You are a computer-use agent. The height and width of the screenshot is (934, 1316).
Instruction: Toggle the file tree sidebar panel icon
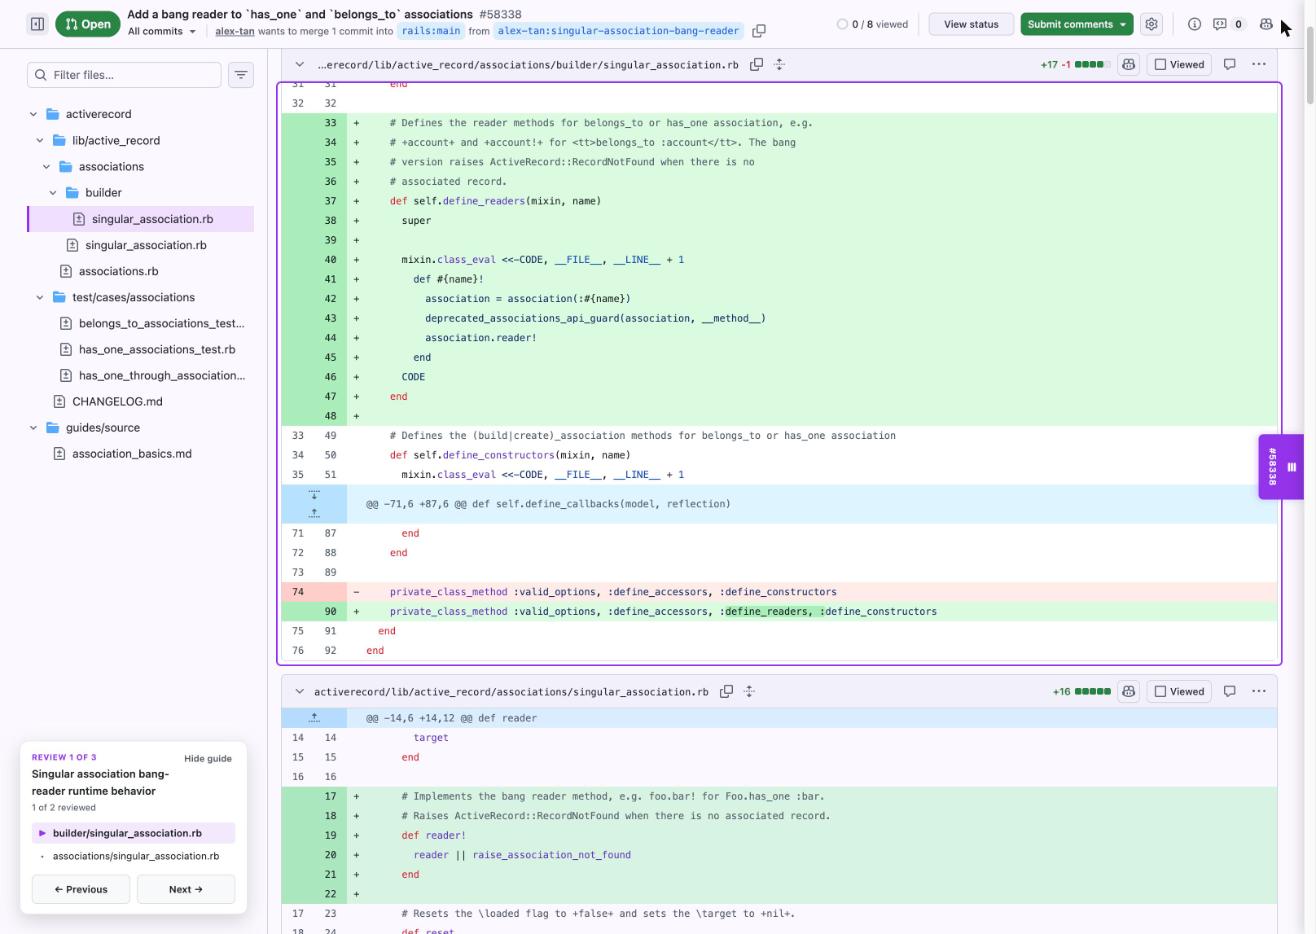click(x=37, y=24)
